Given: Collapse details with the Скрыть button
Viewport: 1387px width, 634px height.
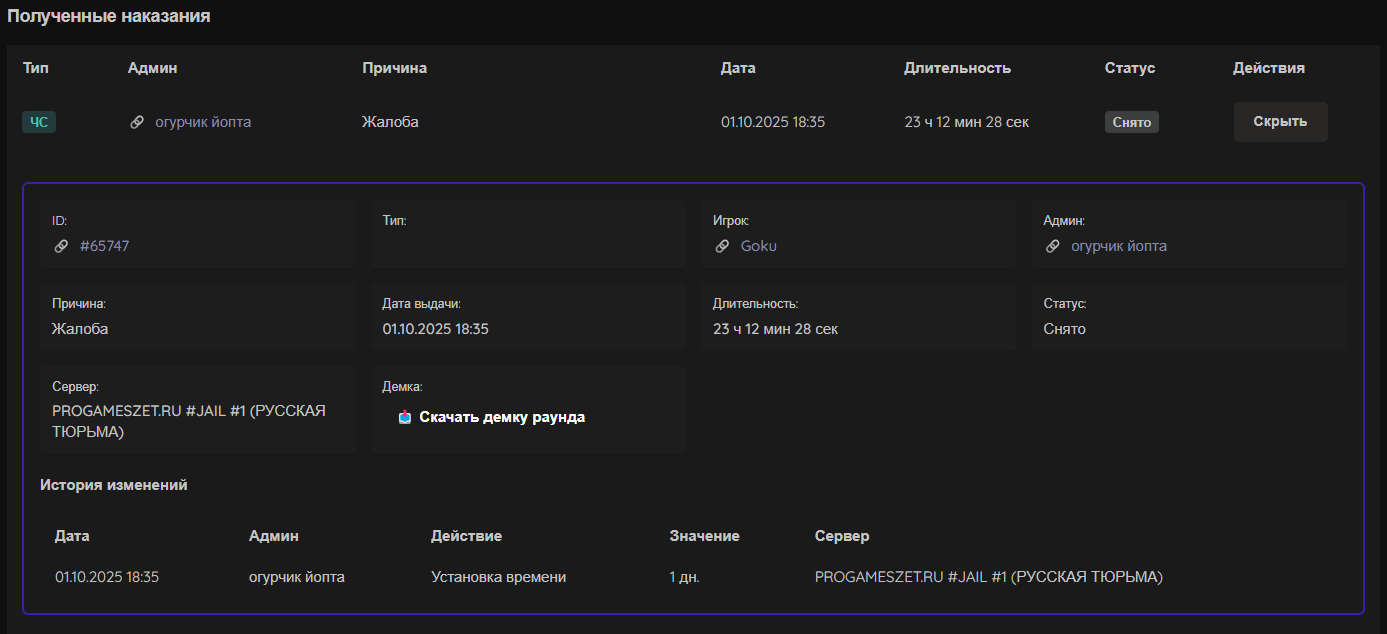Looking at the screenshot, I should point(1280,122).
